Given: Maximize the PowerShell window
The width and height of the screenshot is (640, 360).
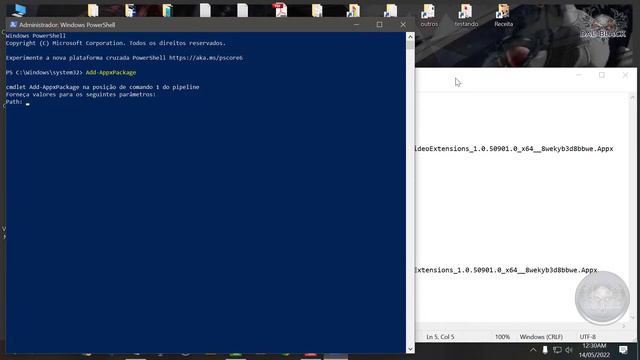Looking at the screenshot, I should 380,24.
